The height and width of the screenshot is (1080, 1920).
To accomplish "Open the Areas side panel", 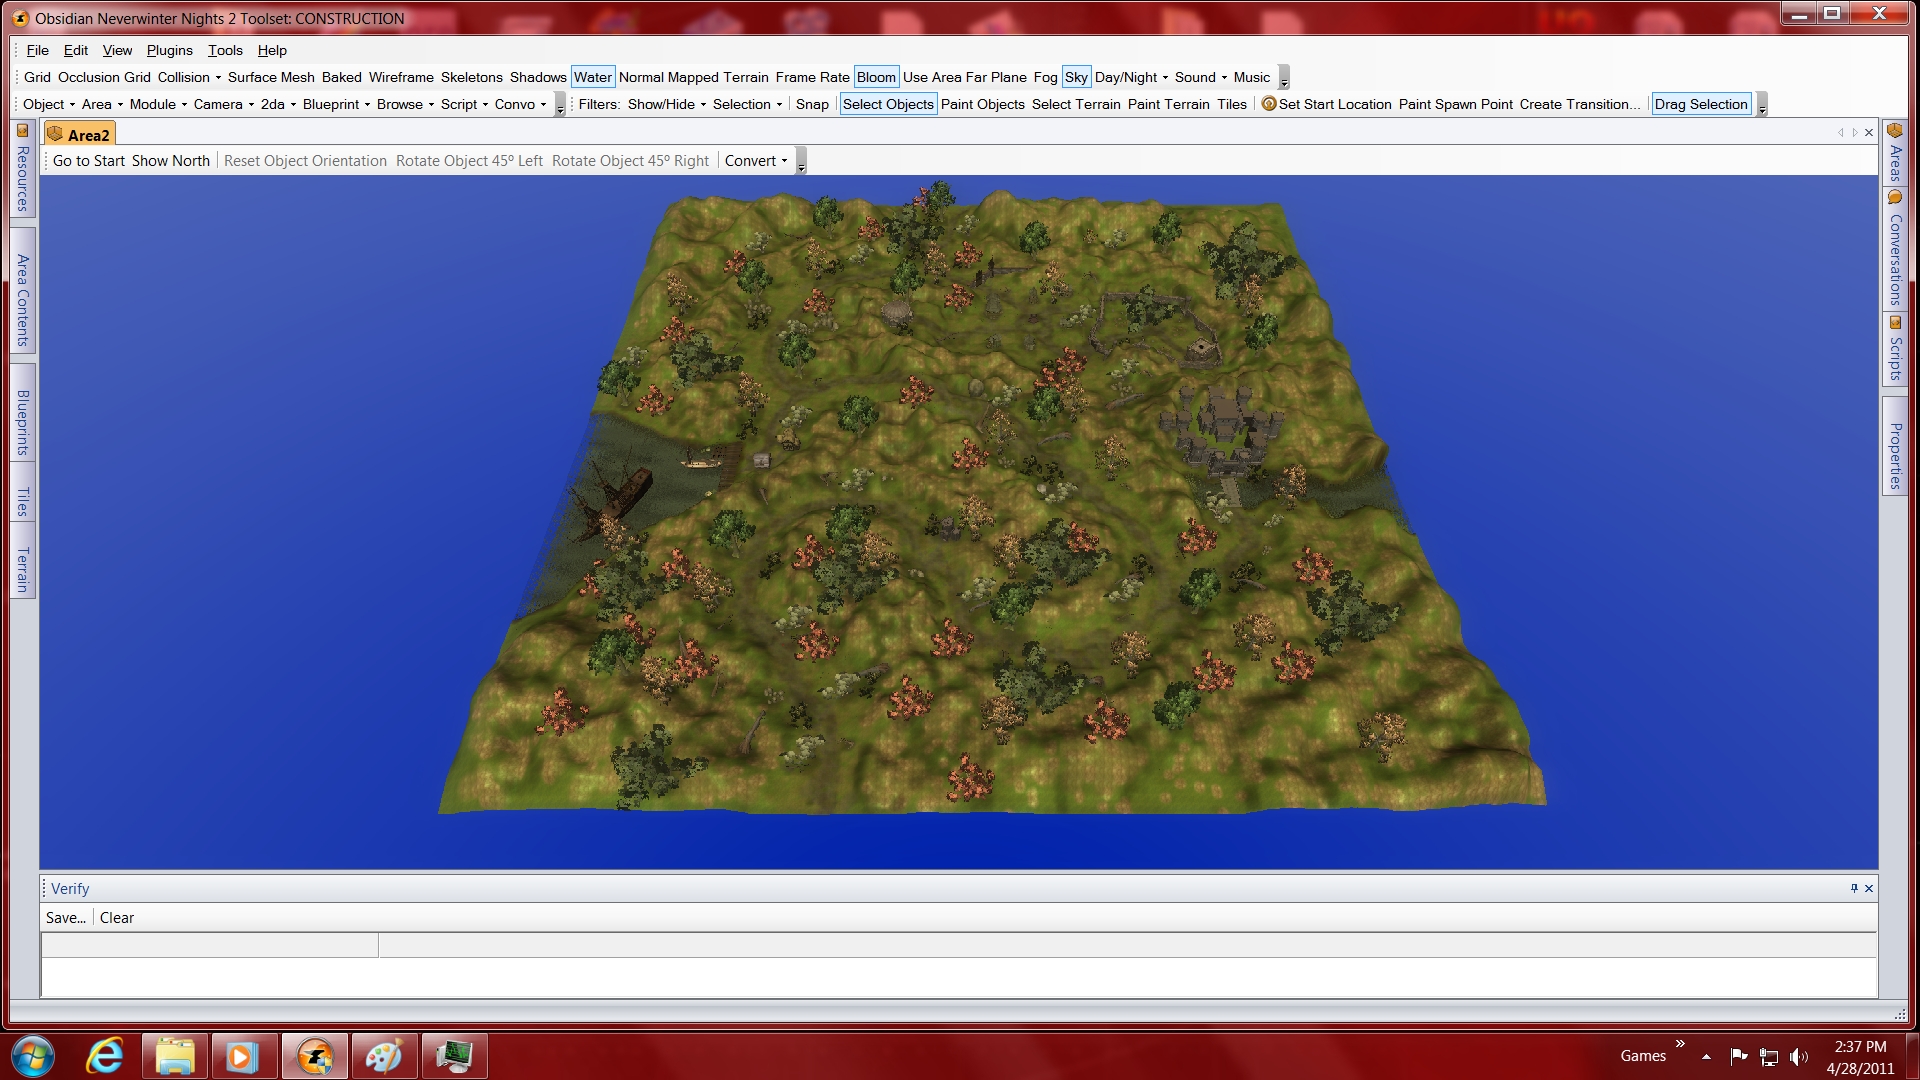I will tap(1894, 154).
